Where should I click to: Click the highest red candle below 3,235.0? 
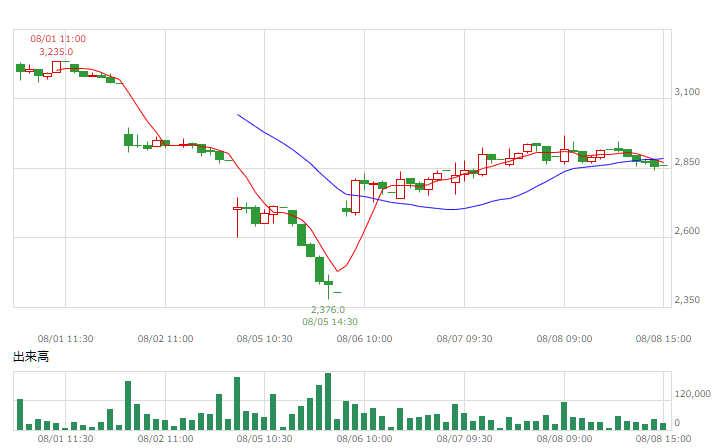(x=56, y=67)
